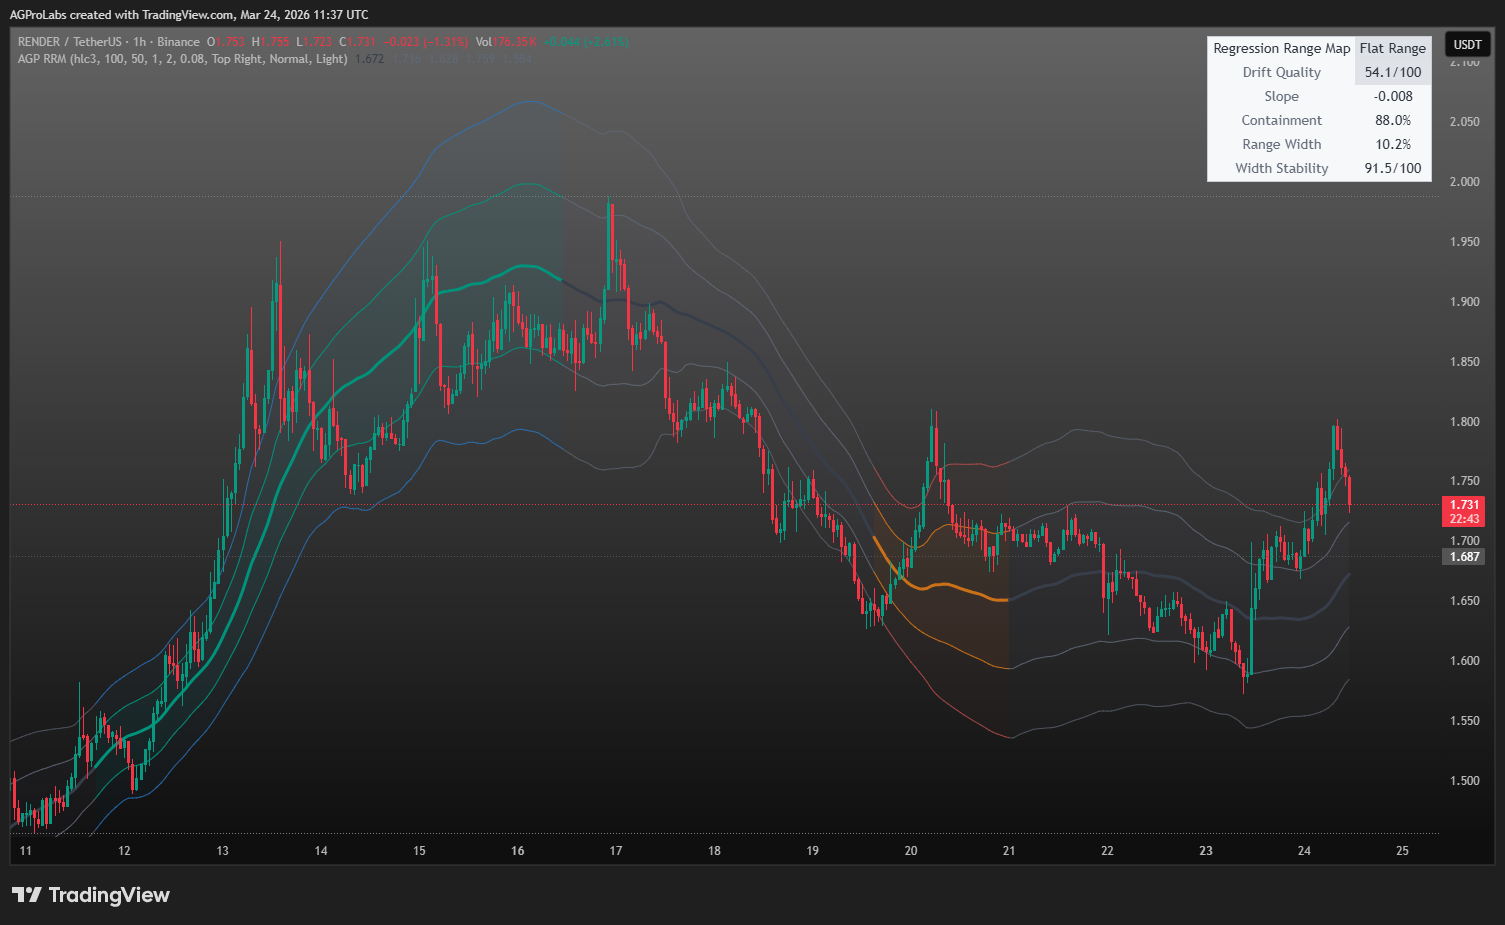Click the 'Containment' label

pos(1281,120)
